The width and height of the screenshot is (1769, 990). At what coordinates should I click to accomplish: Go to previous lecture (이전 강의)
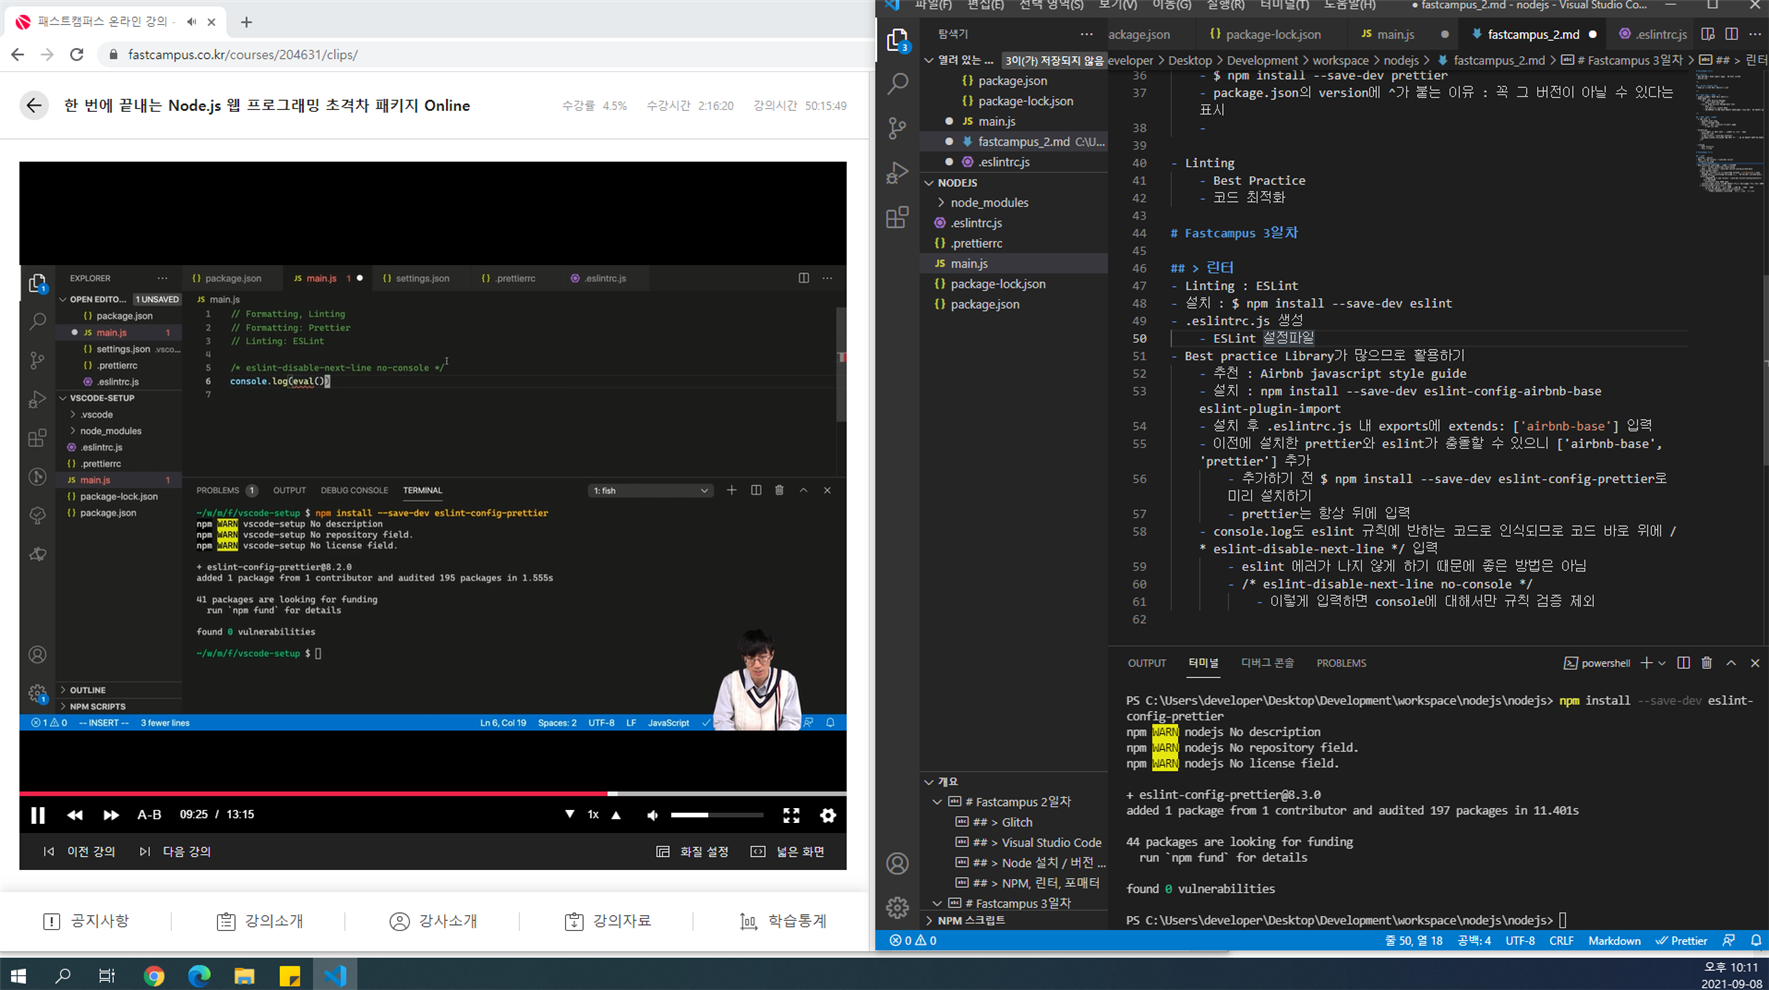(x=79, y=852)
